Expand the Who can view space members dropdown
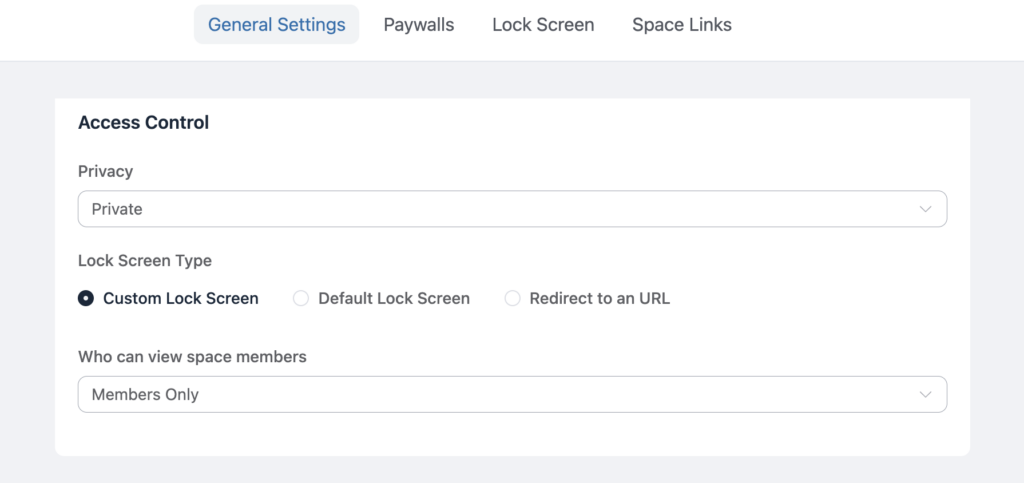 tap(512, 394)
